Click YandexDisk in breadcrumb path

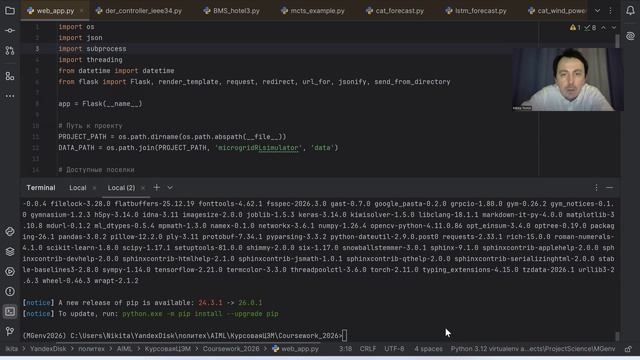click(48, 349)
